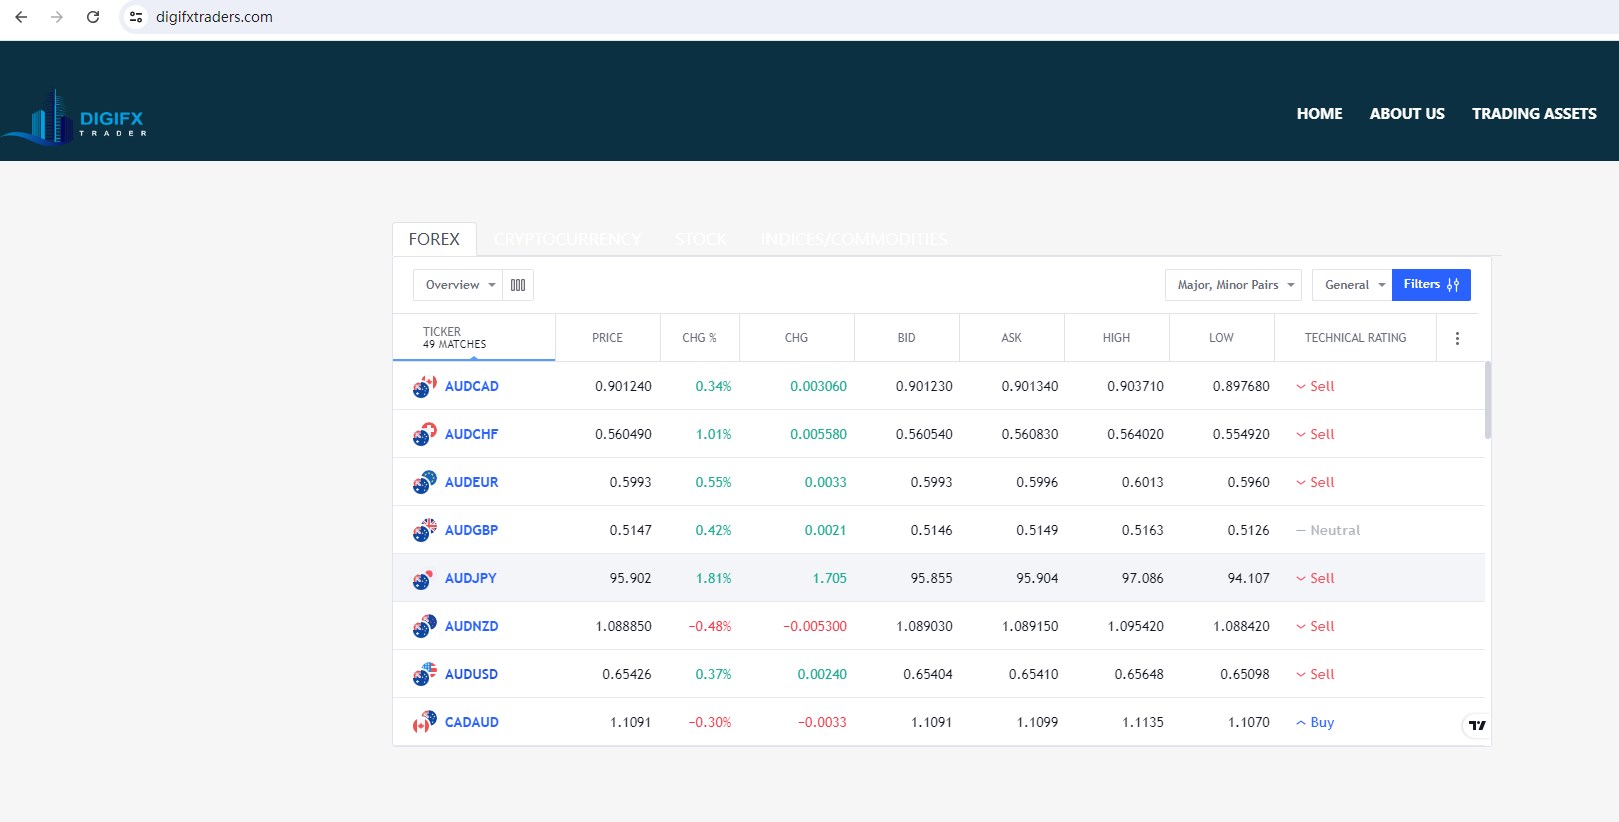Open the AUDJPY ticker link

(470, 578)
